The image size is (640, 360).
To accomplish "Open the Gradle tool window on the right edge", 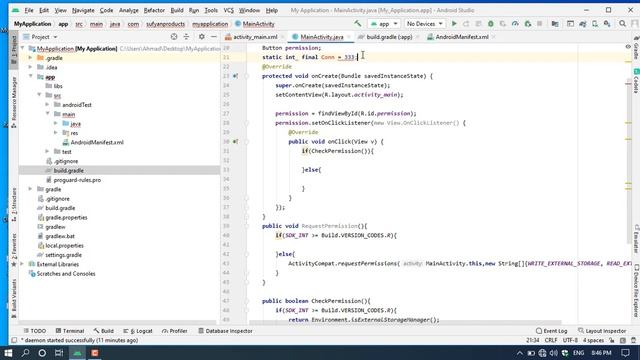I will coord(636,49).
